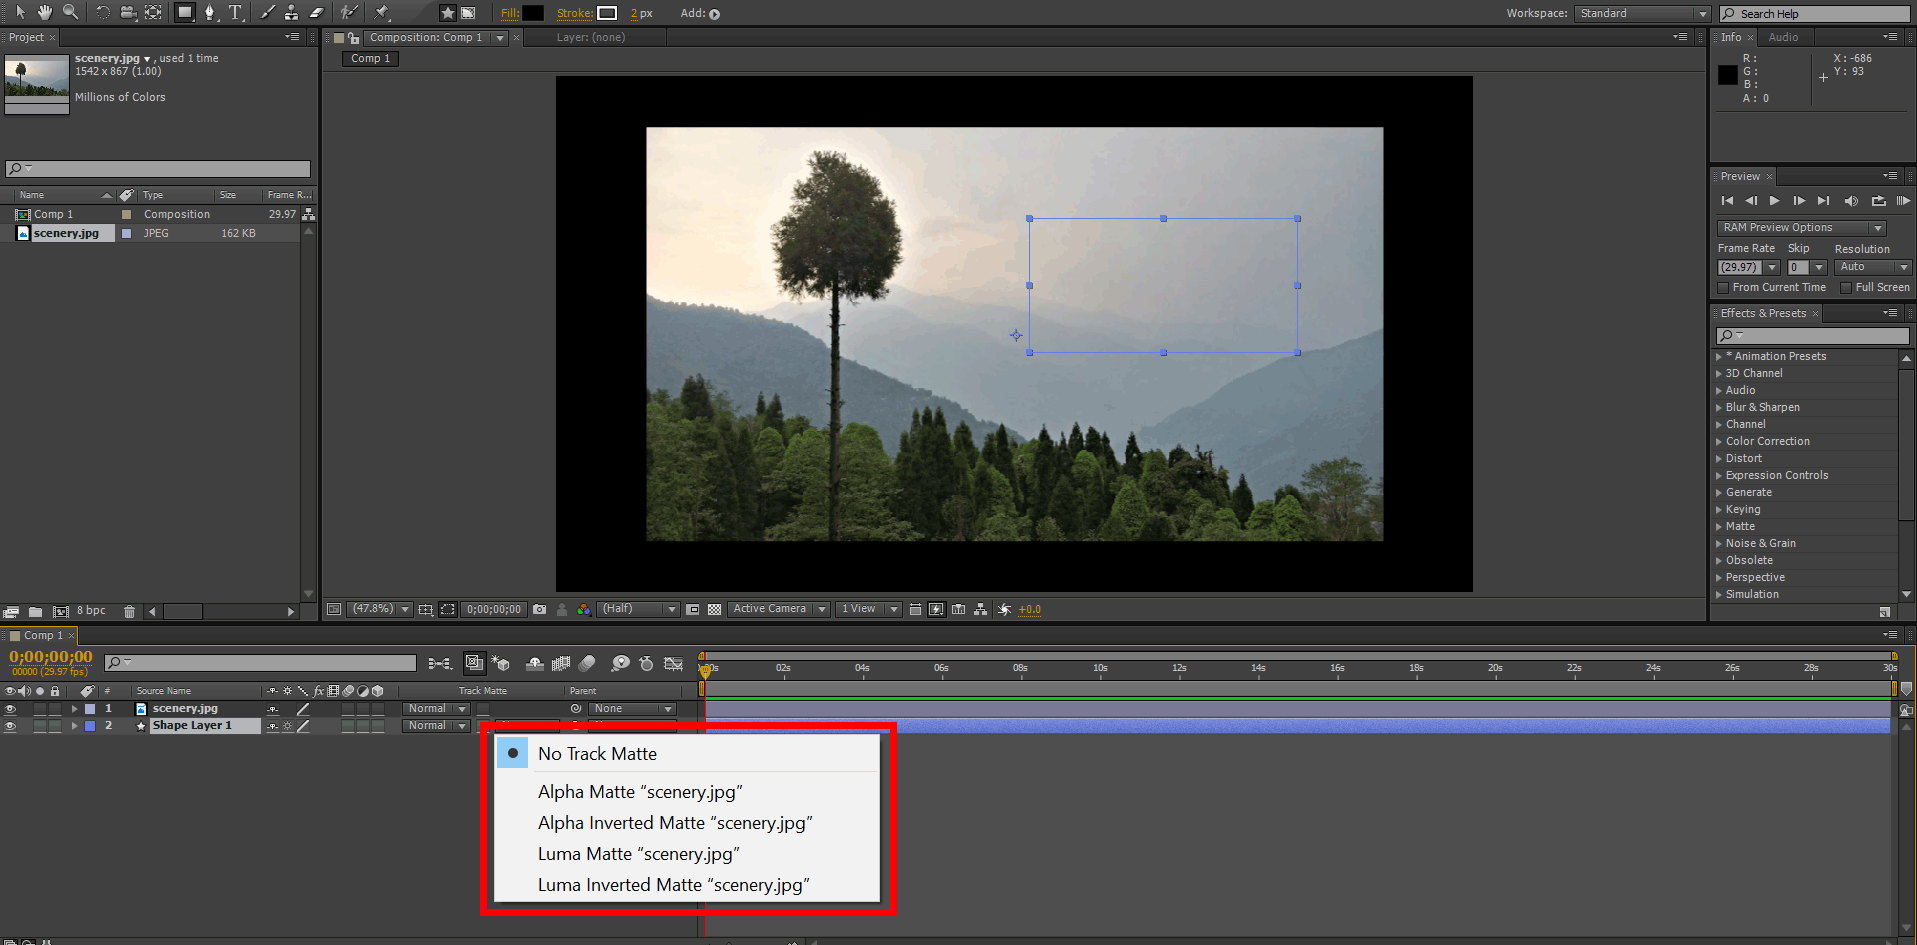
Task: Open the Graph Editor in the timeline
Action: tap(674, 663)
